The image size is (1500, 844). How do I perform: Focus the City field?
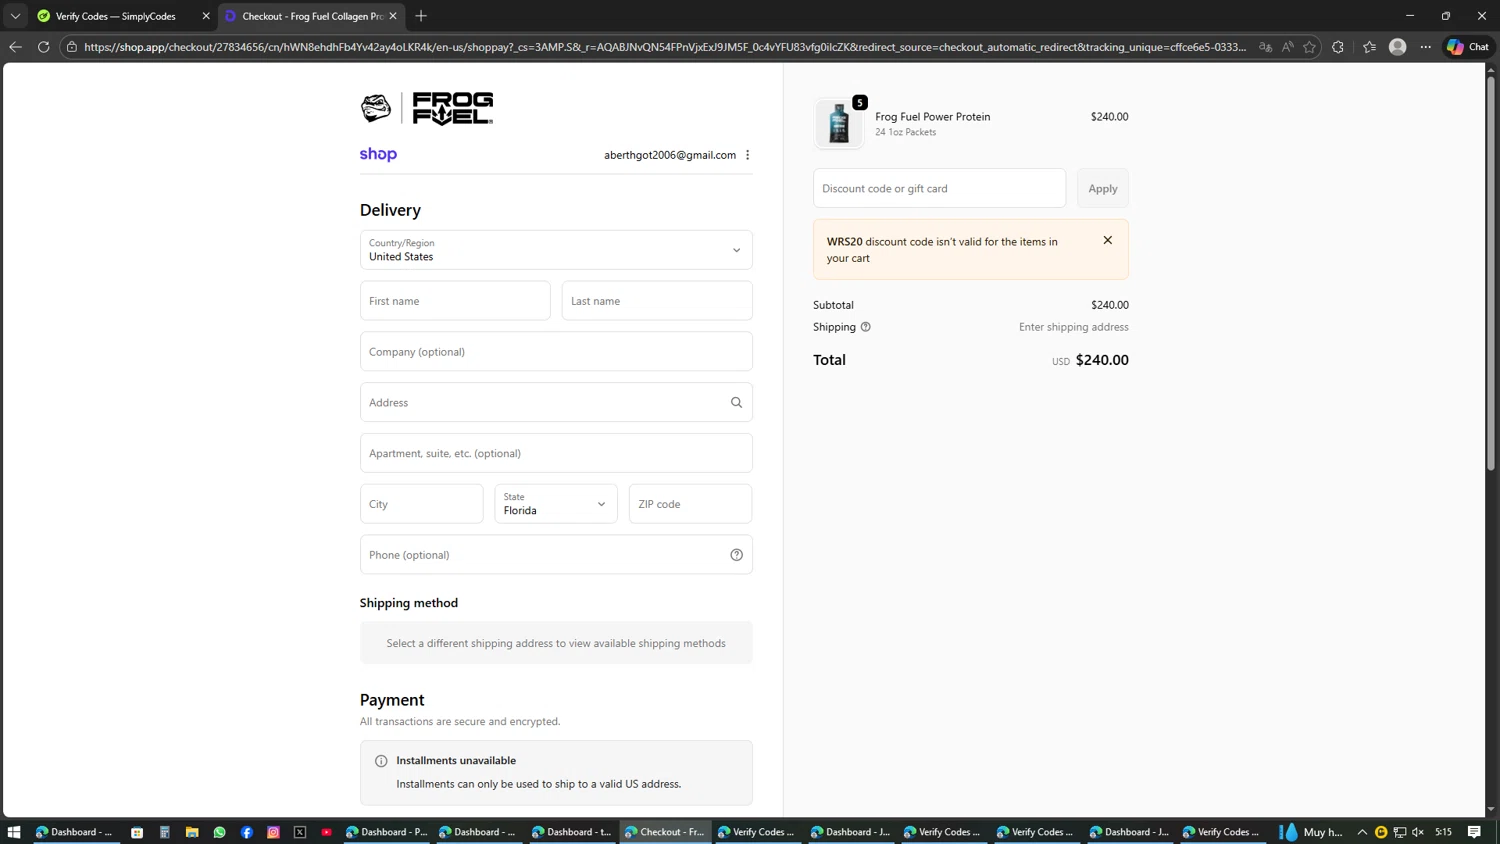(x=422, y=504)
